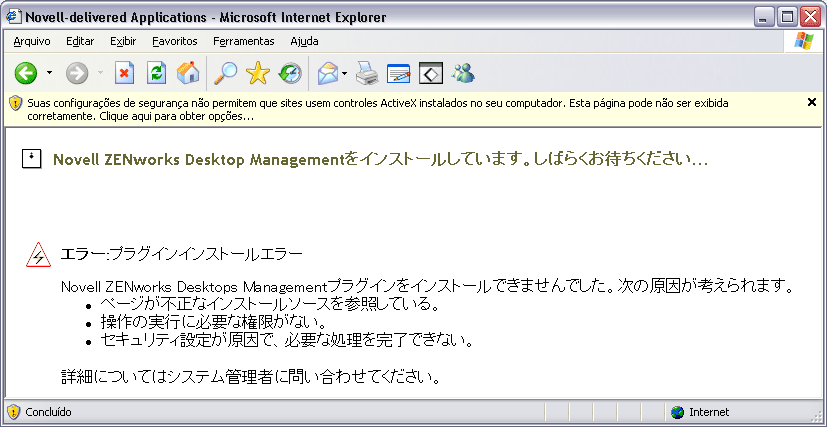
Task: Click the status bar shield icon
Action: point(14,412)
